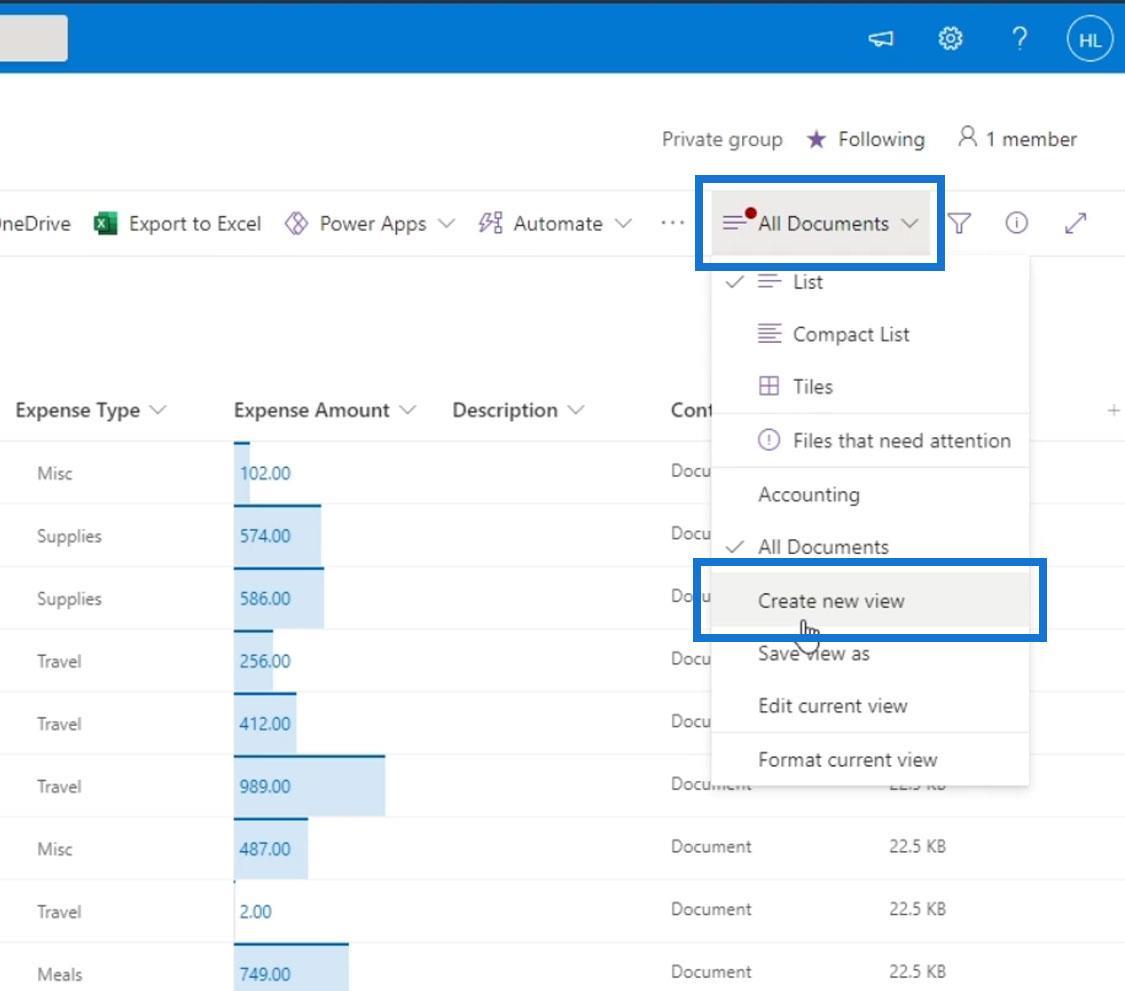This screenshot has height=991, width=1125.
Task: Click the Files that need attention icon
Action: tap(768, 439)
